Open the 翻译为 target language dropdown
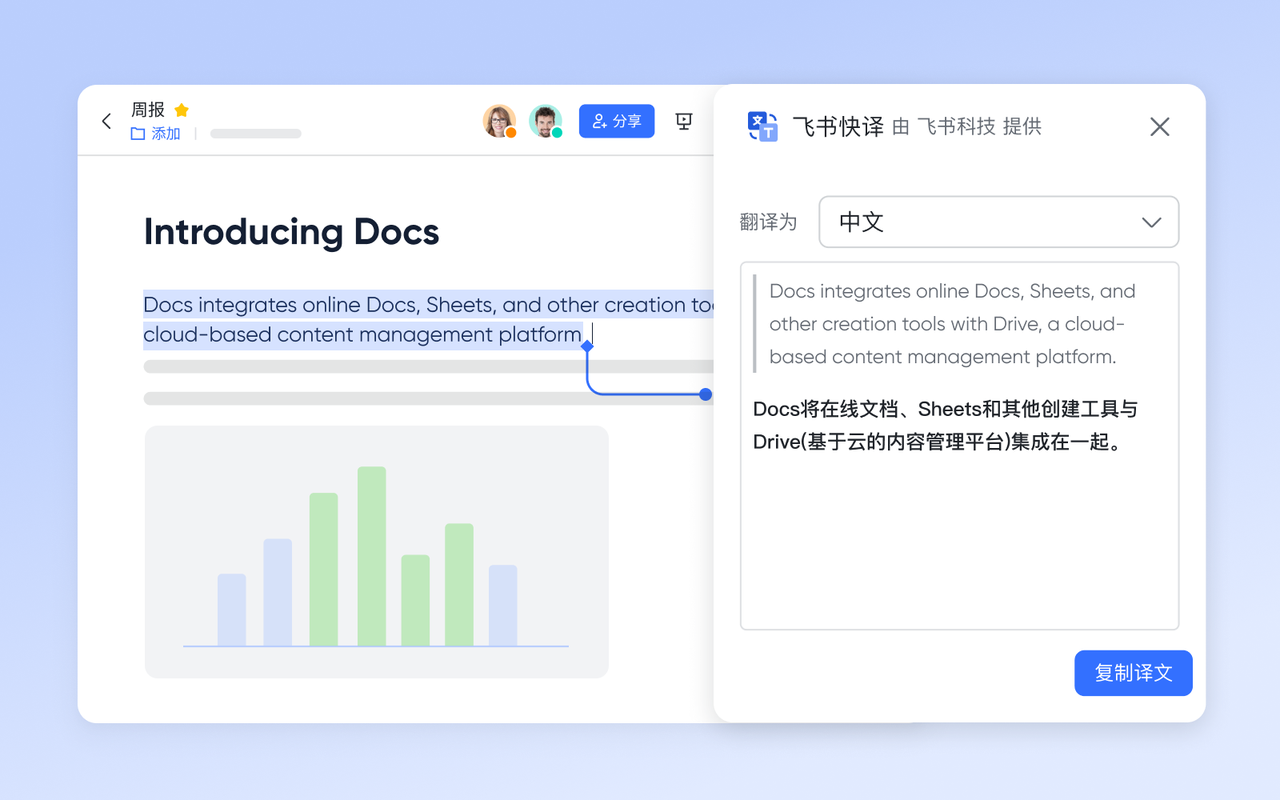 pyautogui.click(x=998, y=222)
